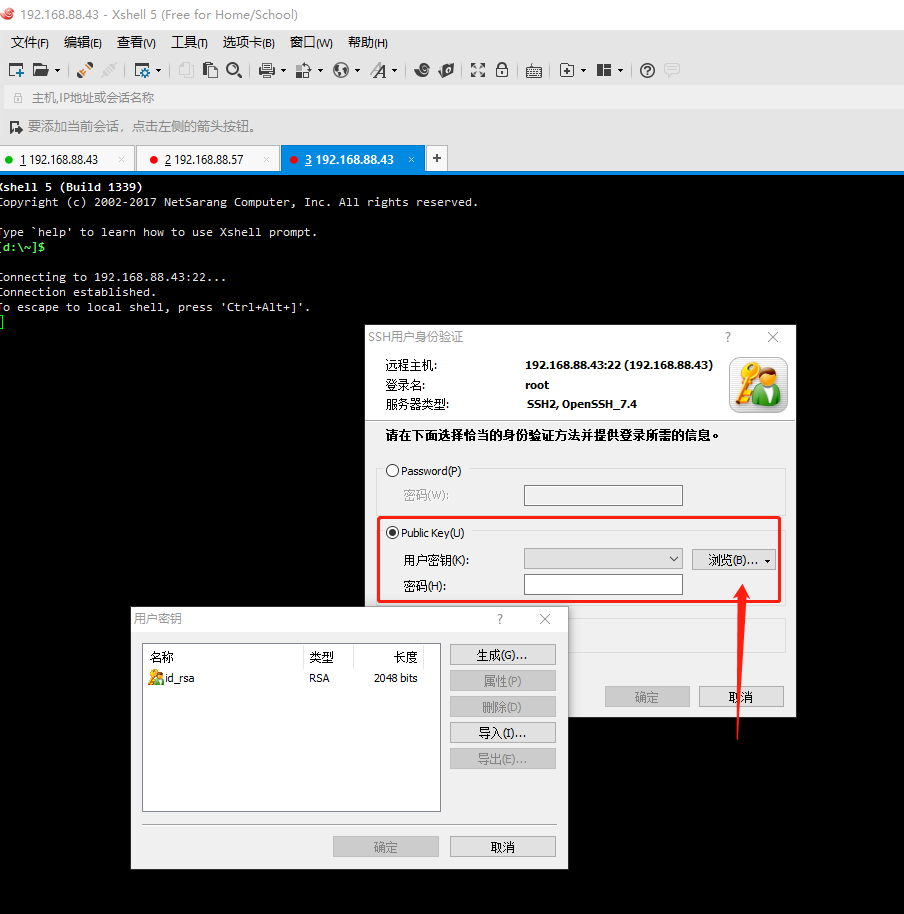Click the virtual keyboard toolbar icon
The height and width of the screenshot is (914, 904).
pyautogui.click(x=534, y=70)
